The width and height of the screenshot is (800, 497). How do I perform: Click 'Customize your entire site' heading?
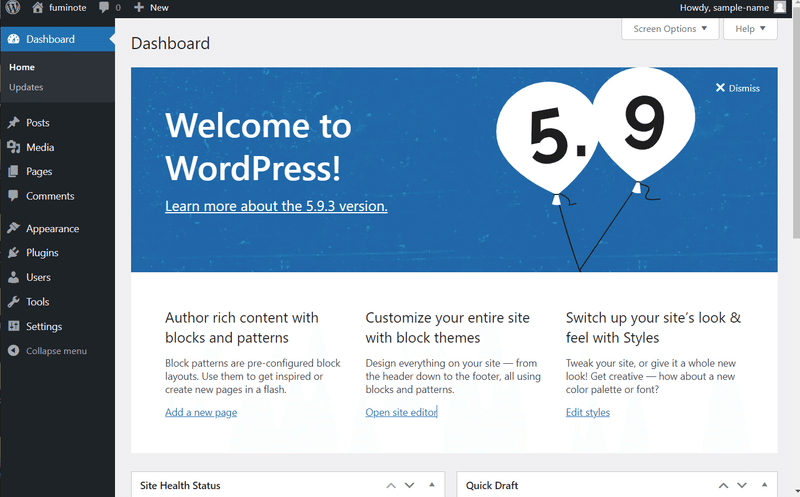coord(447,328)
